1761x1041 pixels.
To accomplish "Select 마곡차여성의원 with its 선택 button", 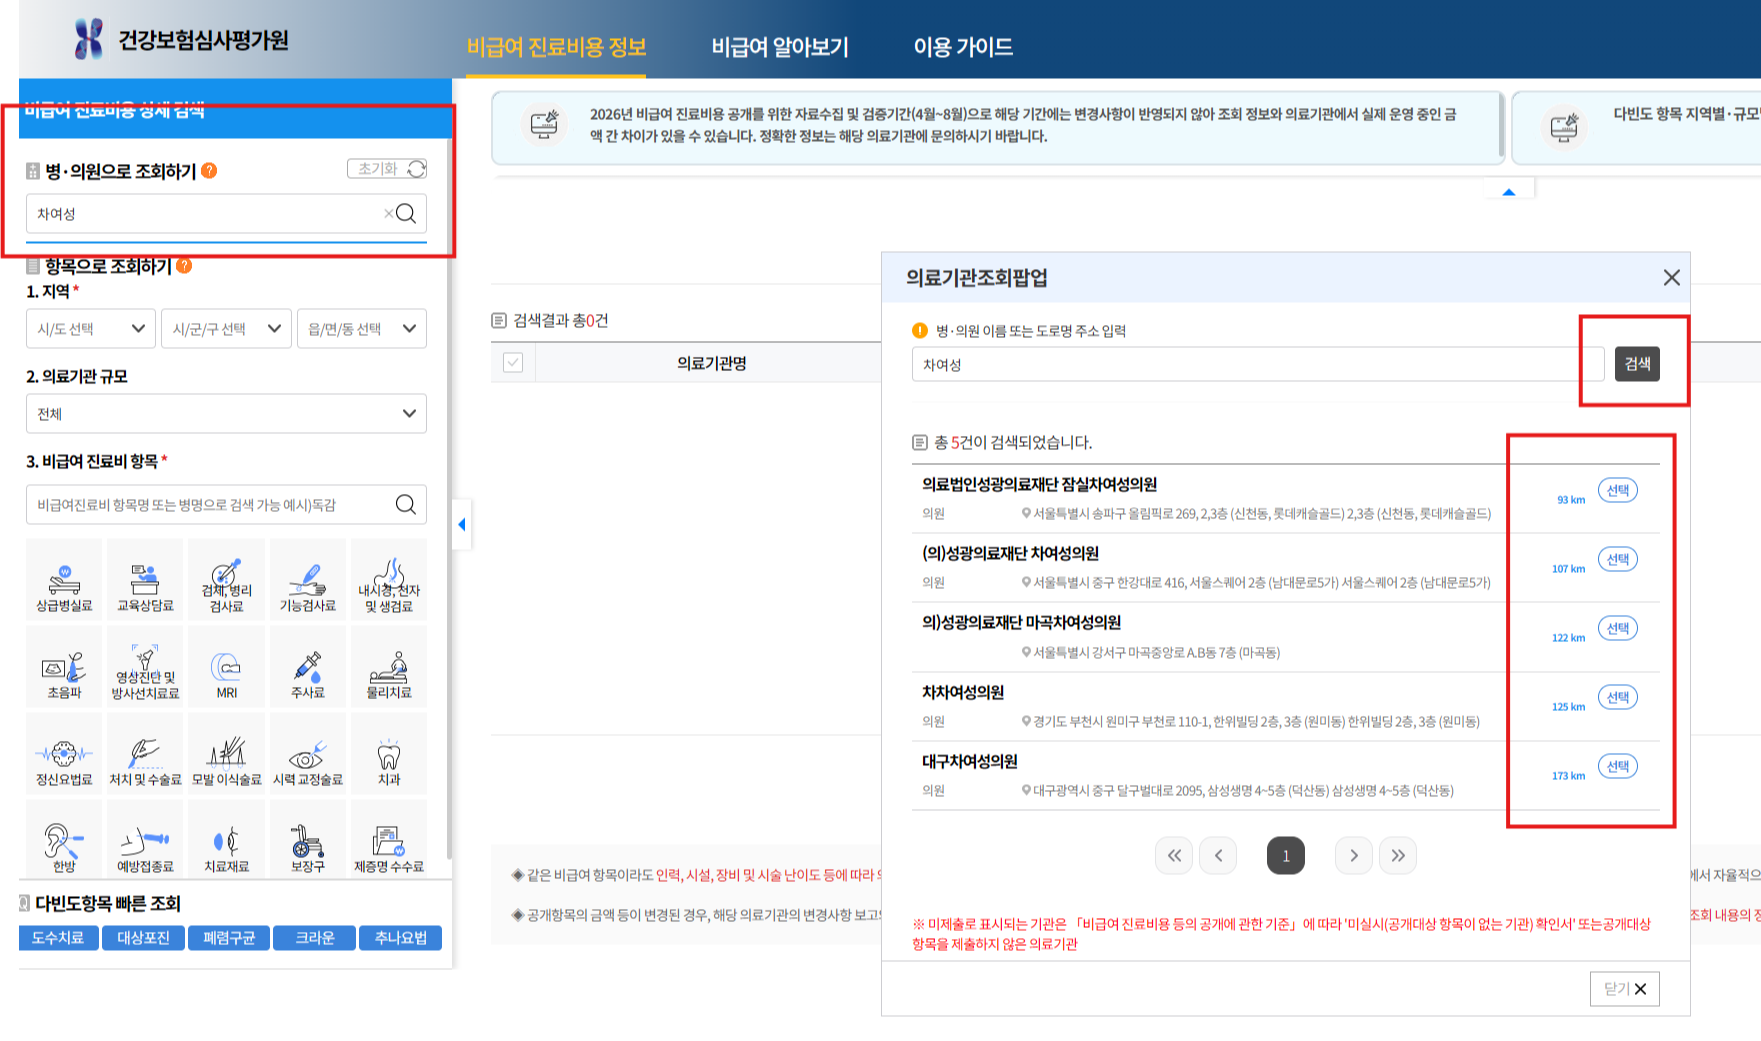I will [1618, 628].
